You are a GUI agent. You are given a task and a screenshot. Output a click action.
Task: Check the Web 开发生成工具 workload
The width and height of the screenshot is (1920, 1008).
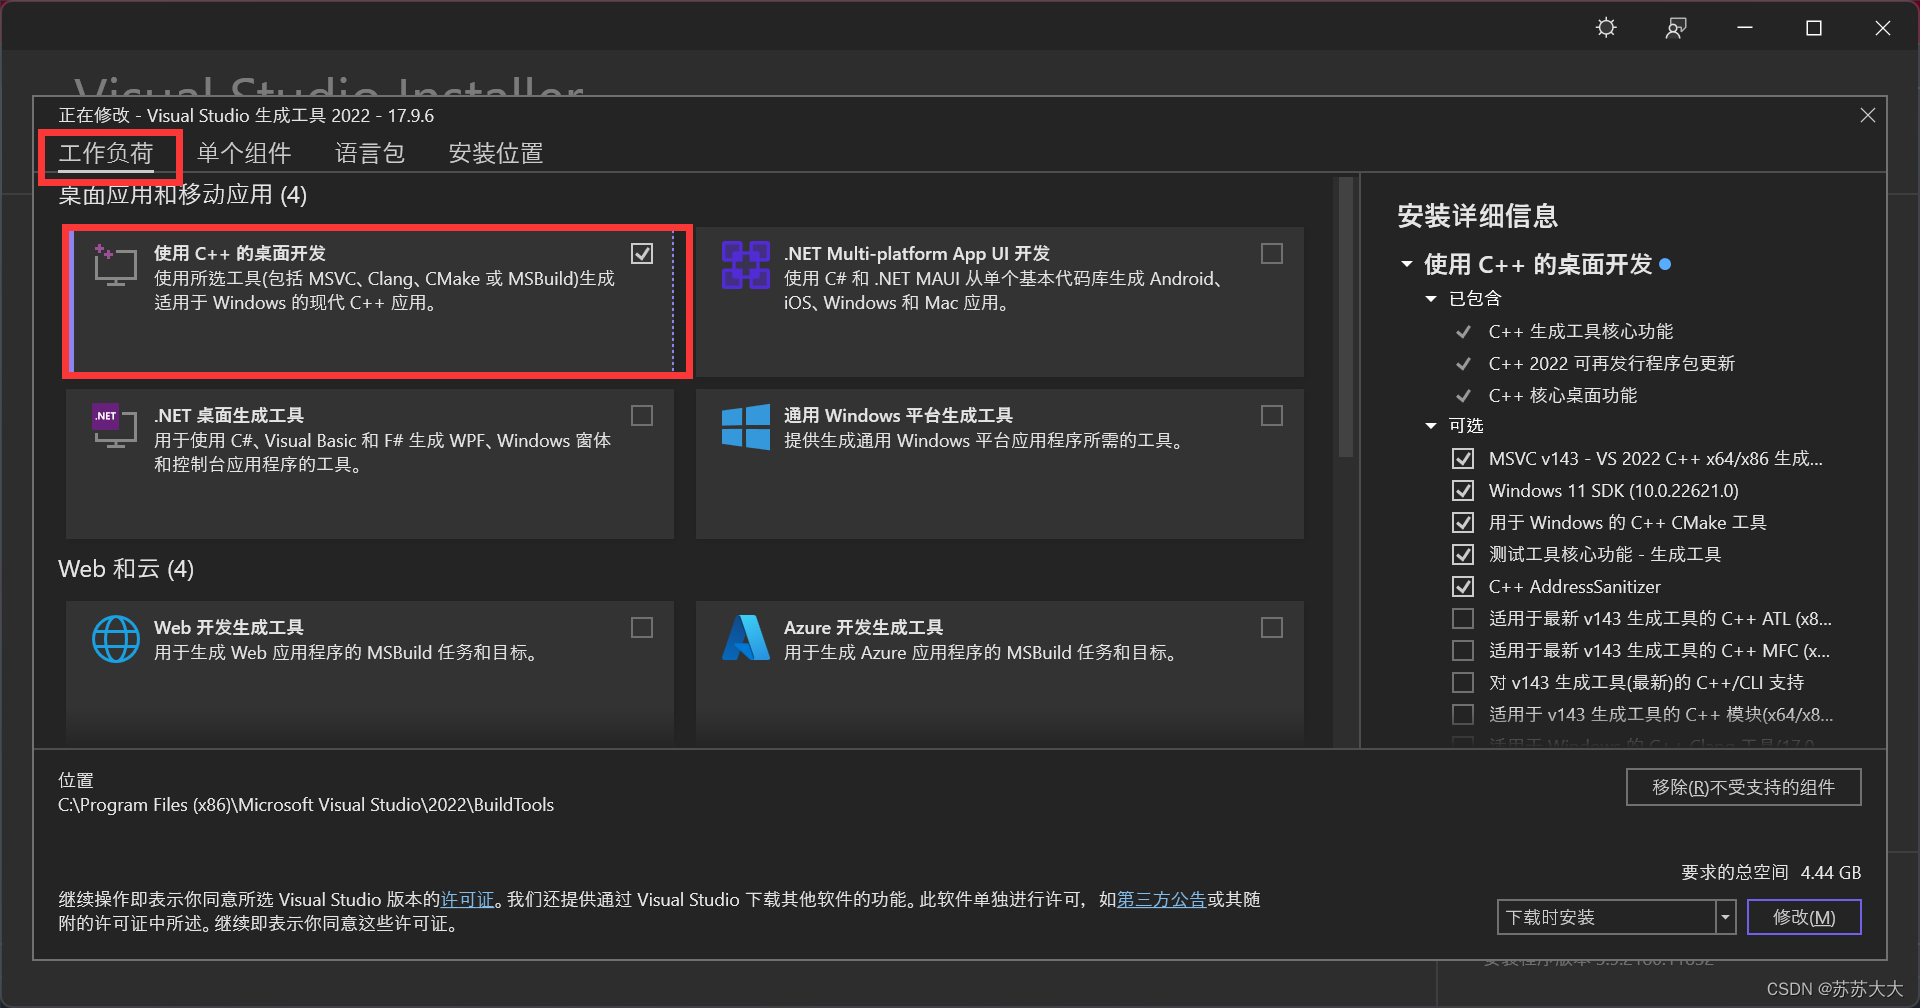point(642,628)
